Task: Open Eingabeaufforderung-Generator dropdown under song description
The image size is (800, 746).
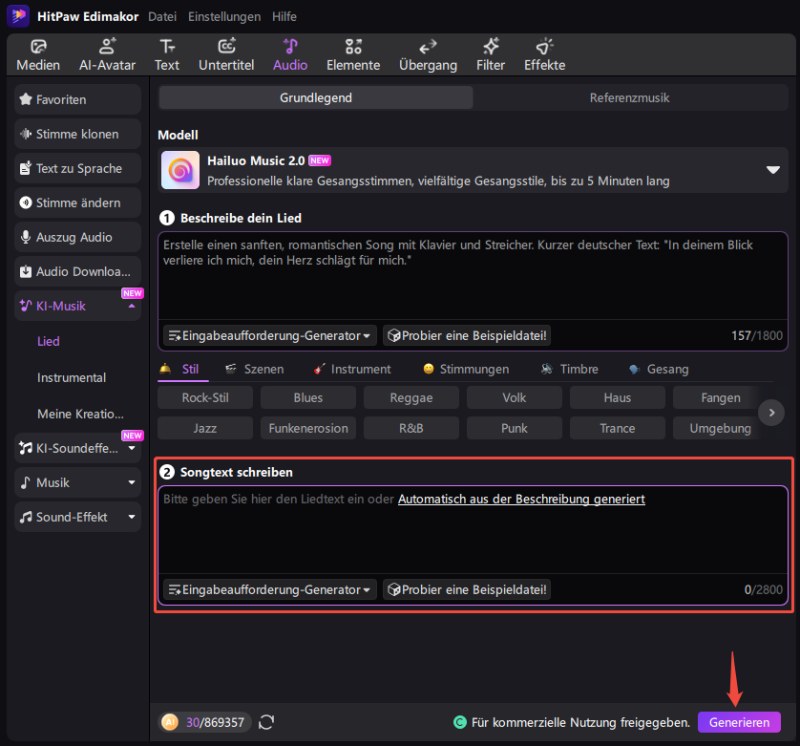Action: point(270,336)
